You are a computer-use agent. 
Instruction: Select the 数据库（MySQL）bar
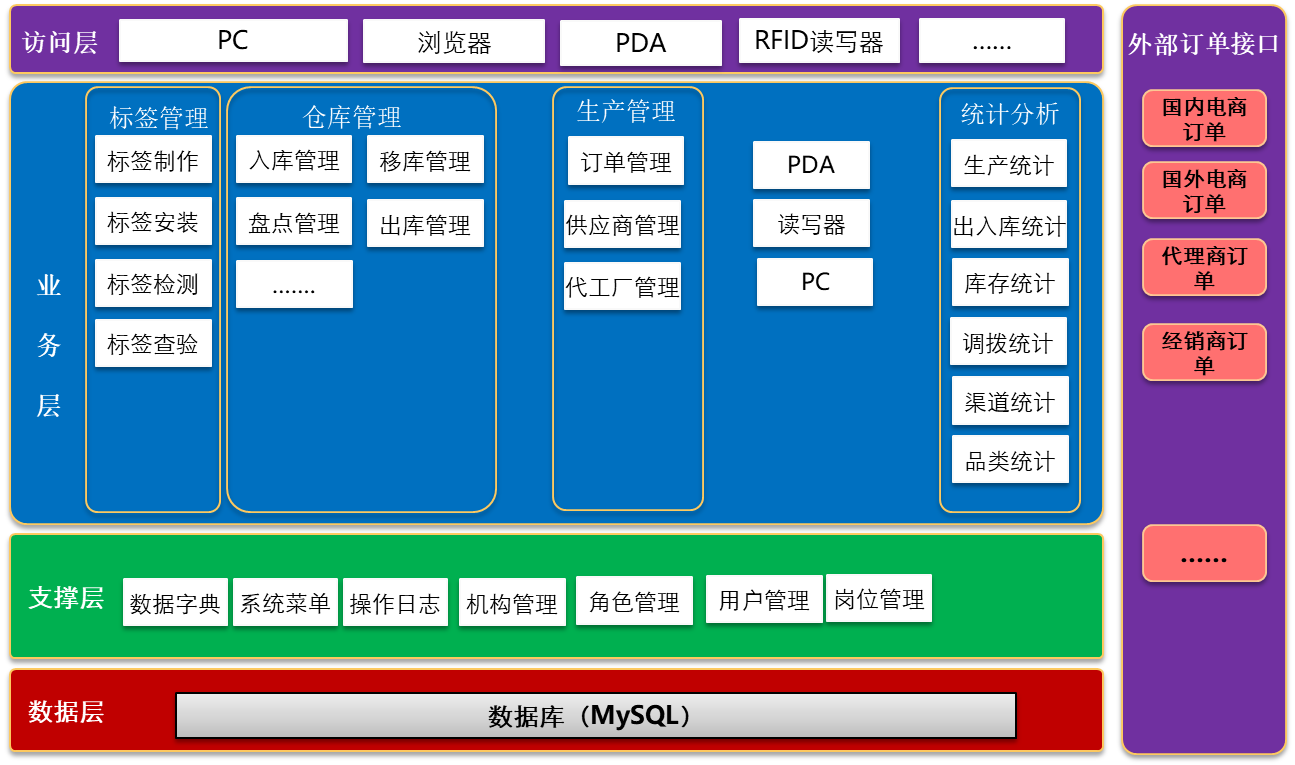[596, 716]
